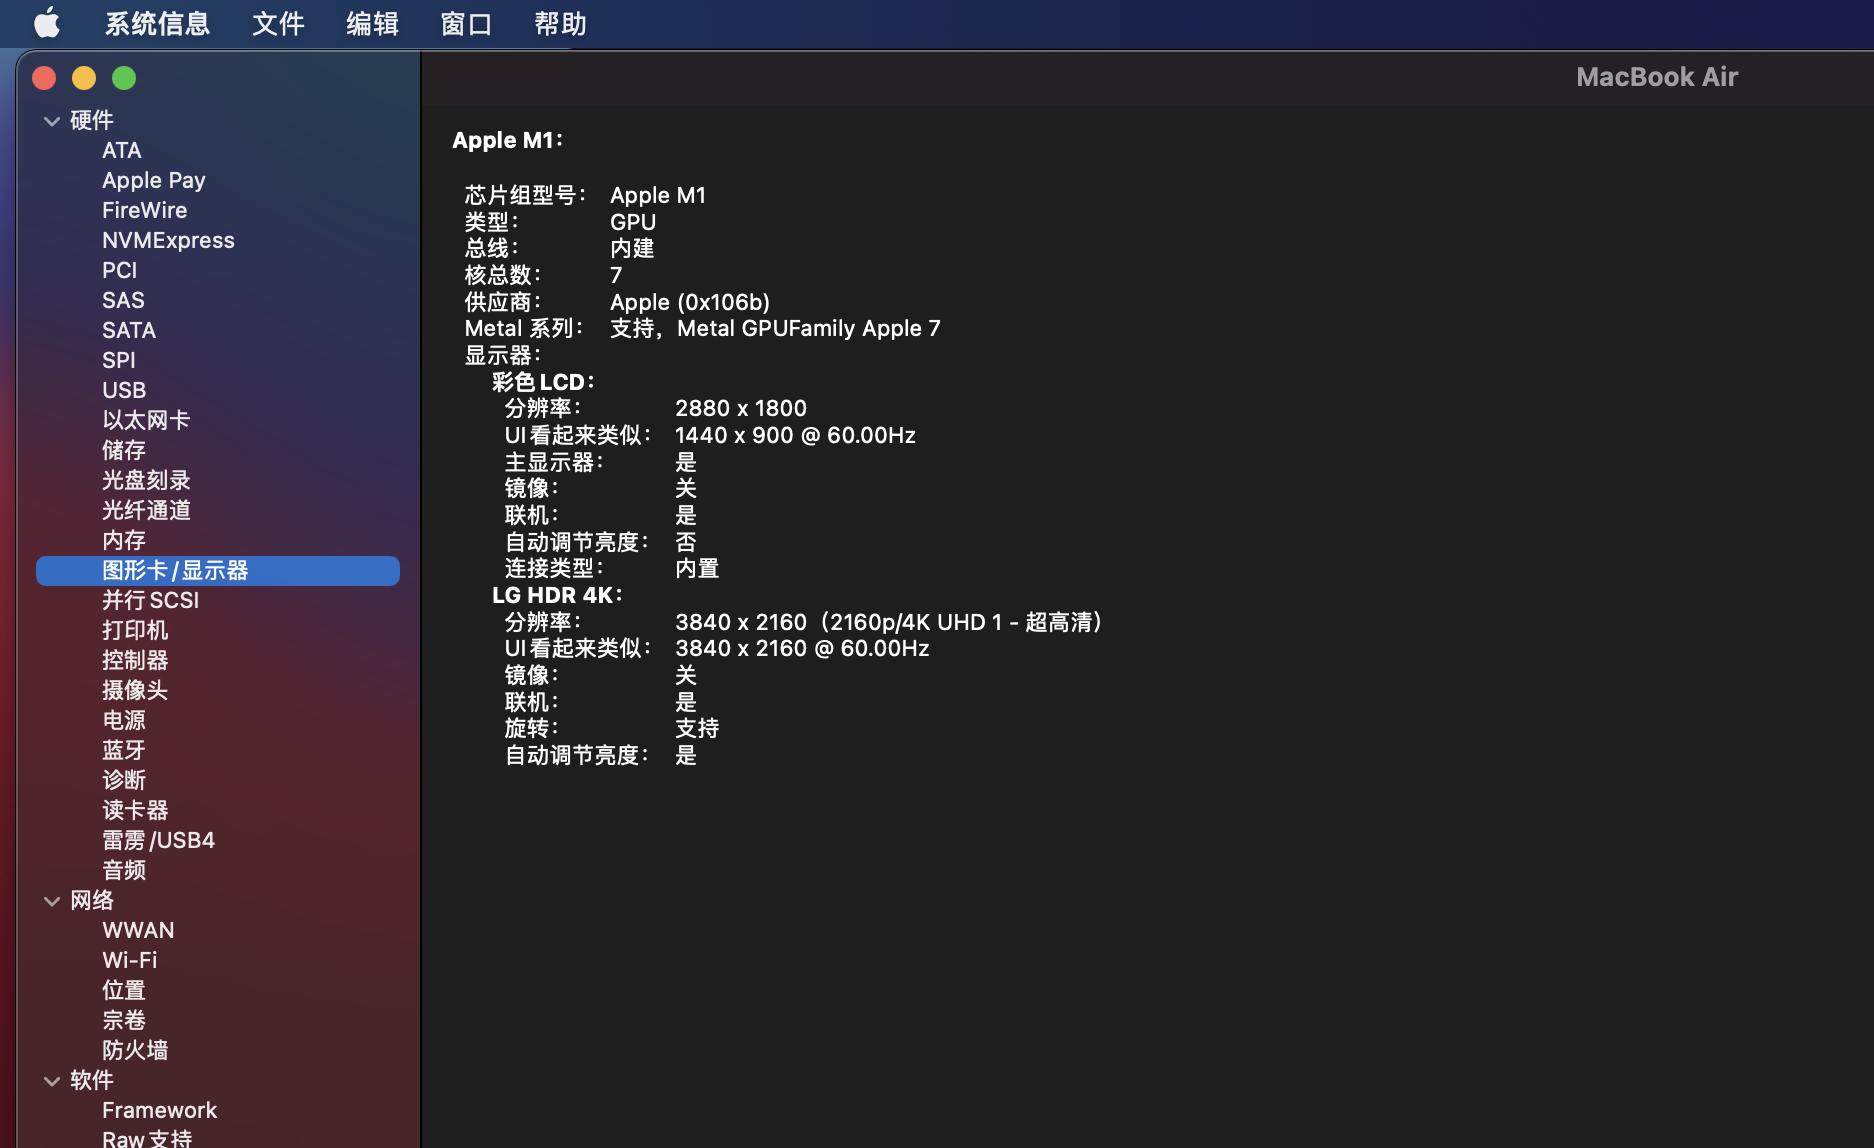
Task: Select 雷雳/USB4 in the sidebar
Action: pos(158,840)
